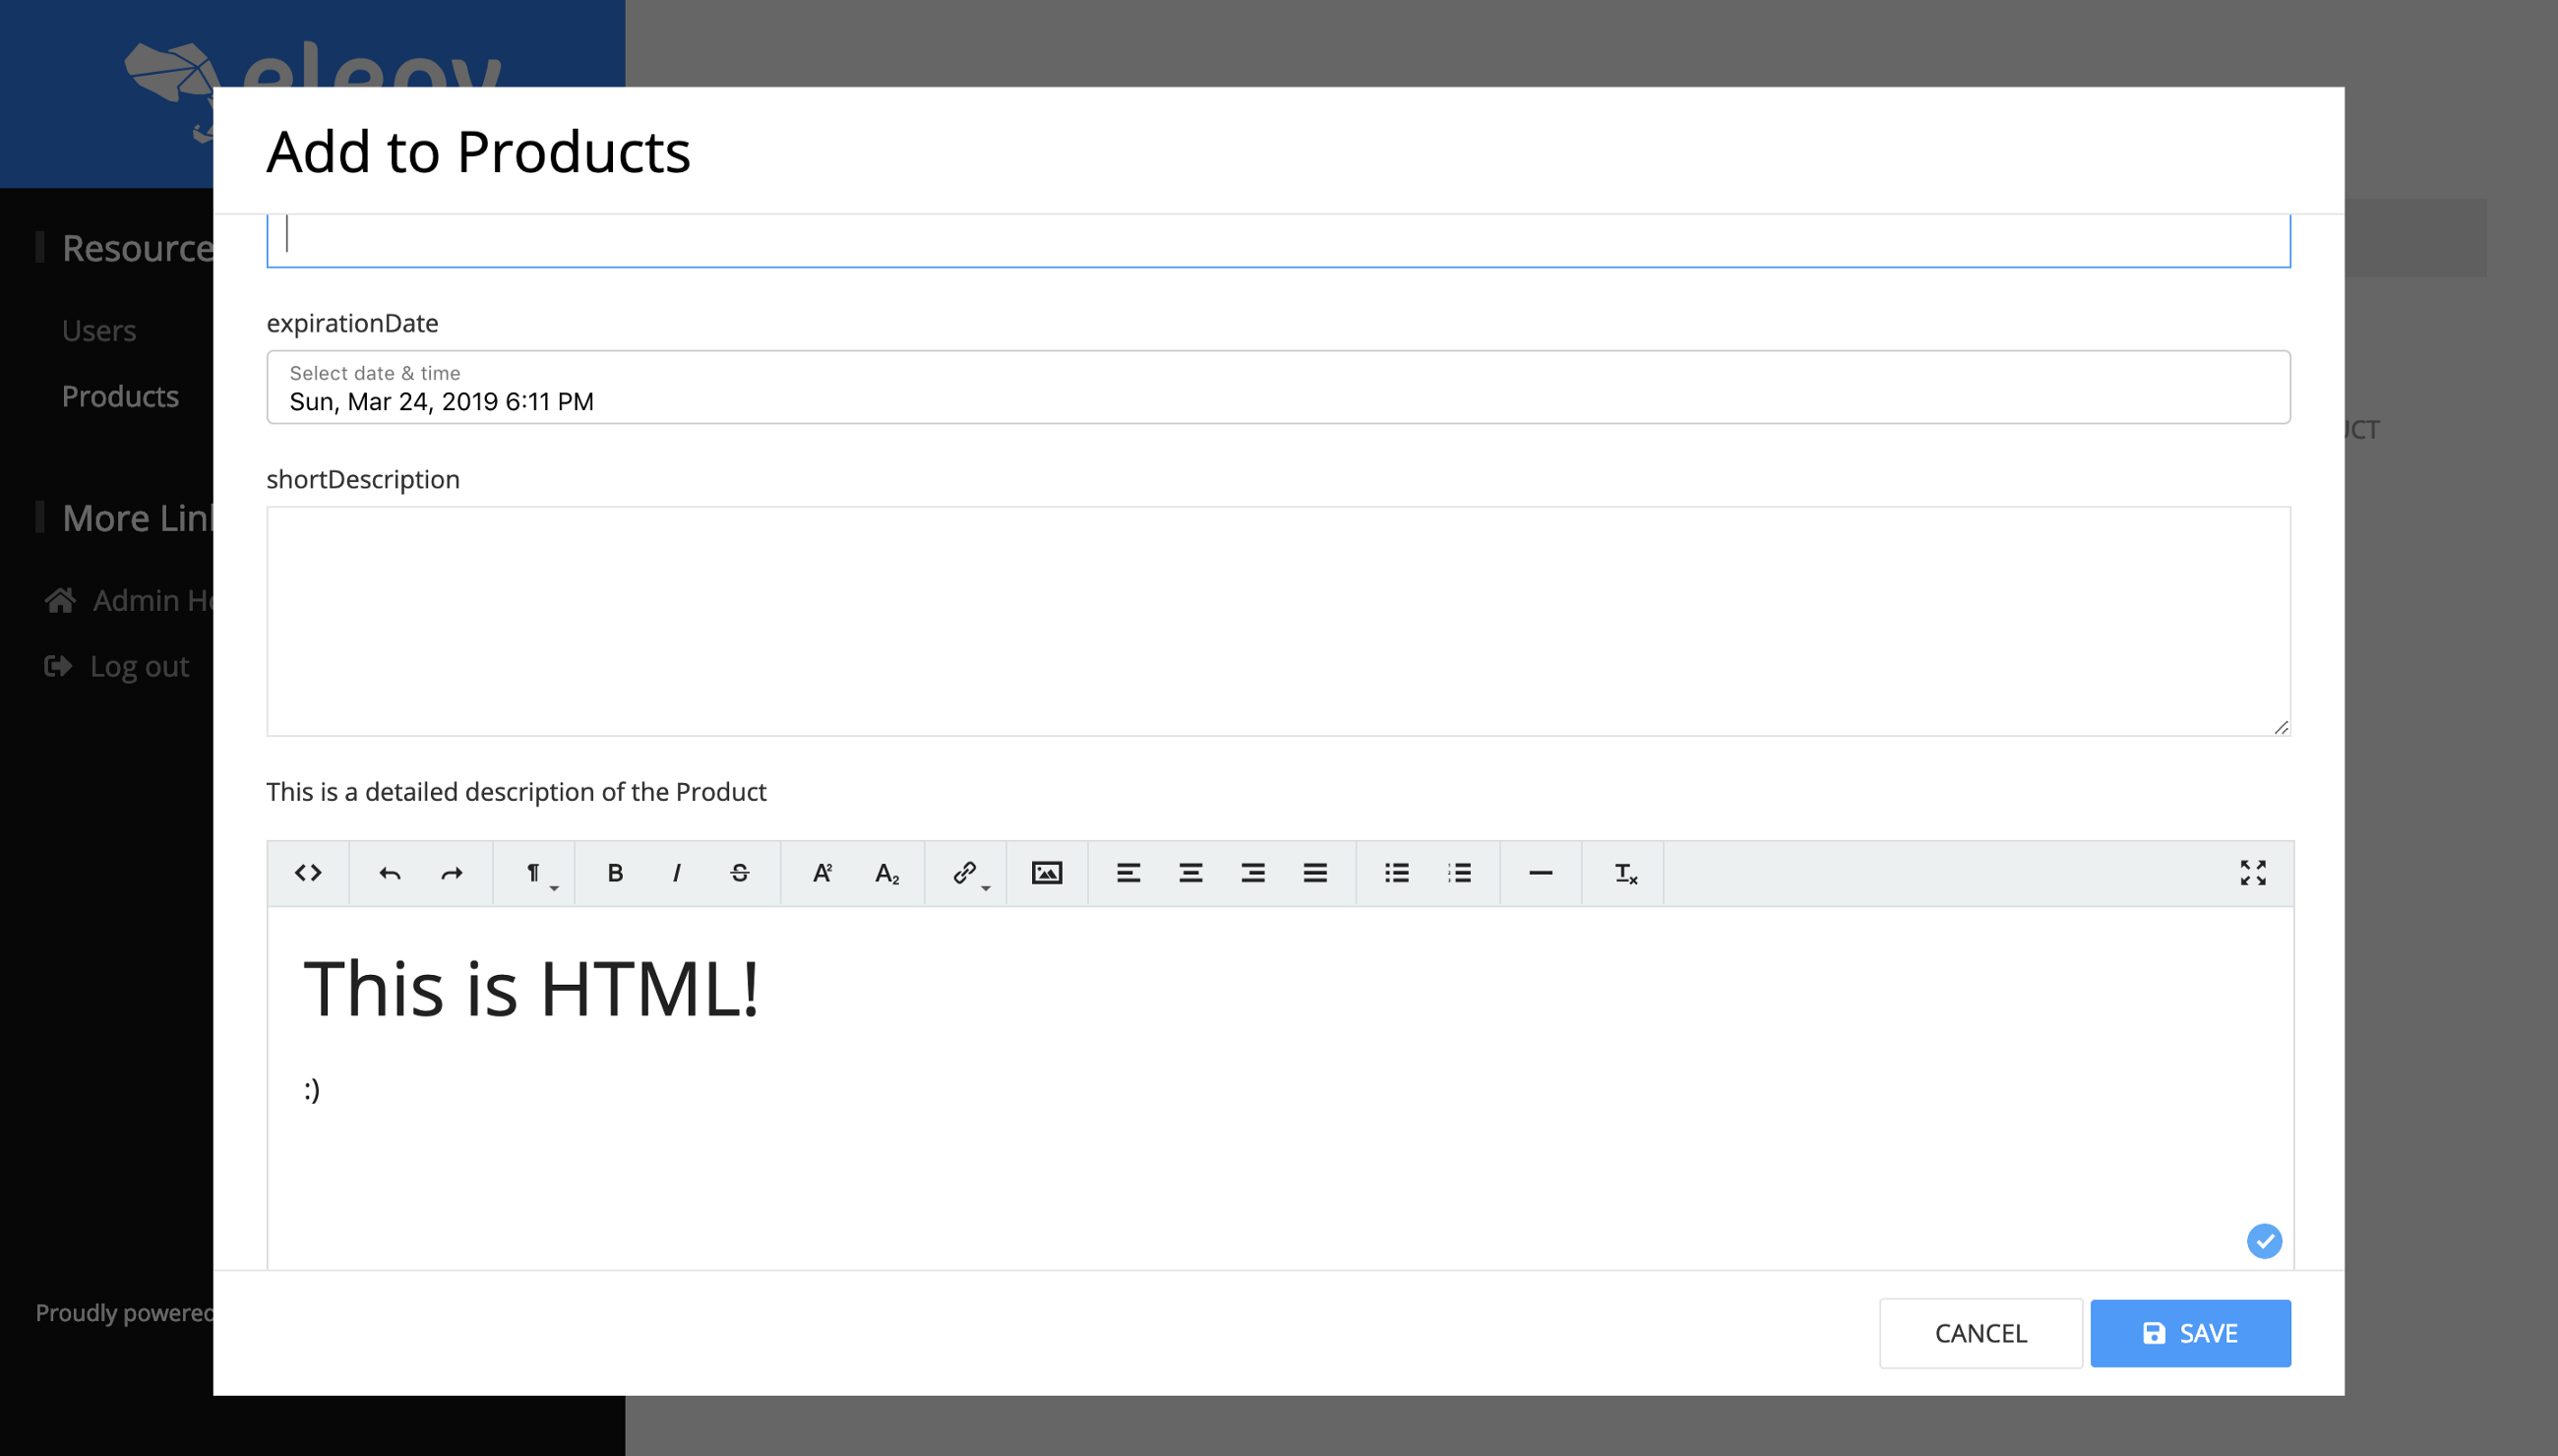Image resolution: width=2558 pixels, height=1456 pixels.
Task: Apply strikethrough formatting in editor
Action: click(740, 873)
